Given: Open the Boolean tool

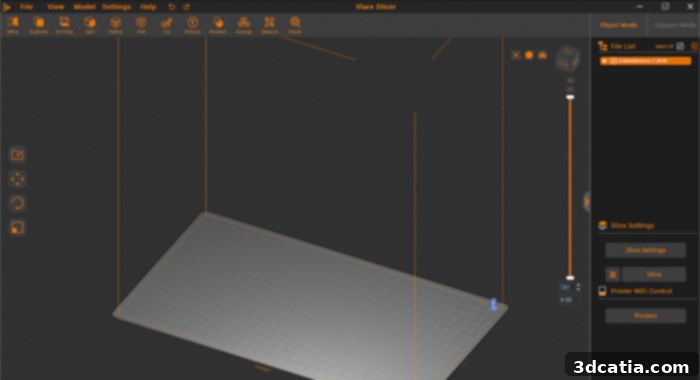Looking at the screenshot, I should point(218,25).
